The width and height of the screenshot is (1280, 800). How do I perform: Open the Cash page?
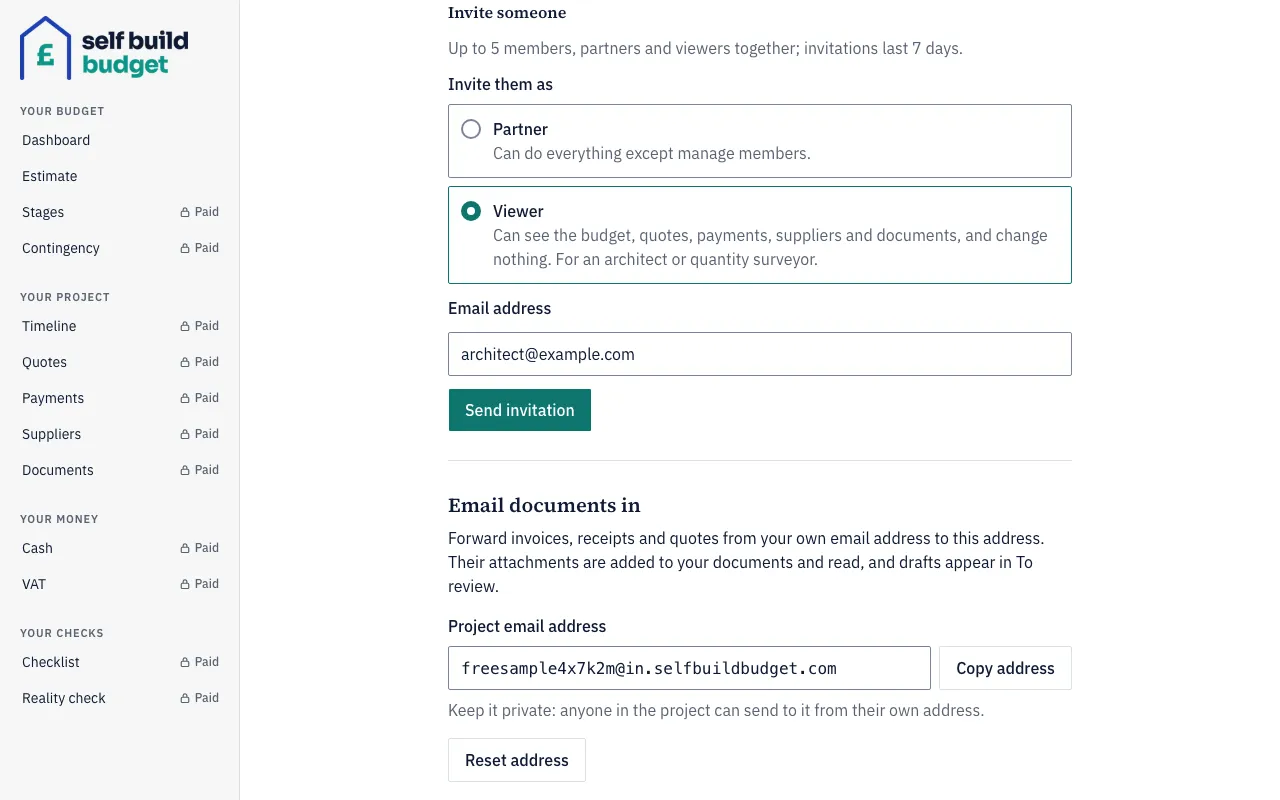[x=120, y=548]
